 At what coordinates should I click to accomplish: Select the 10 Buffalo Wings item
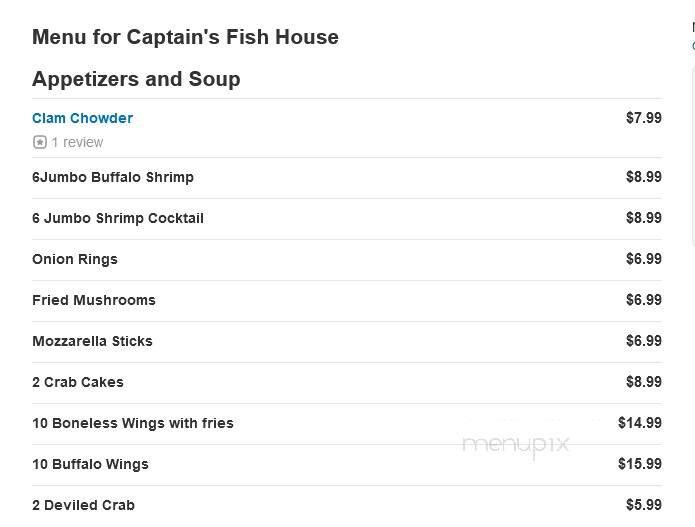pyautogui.click(x=90, y=464)
